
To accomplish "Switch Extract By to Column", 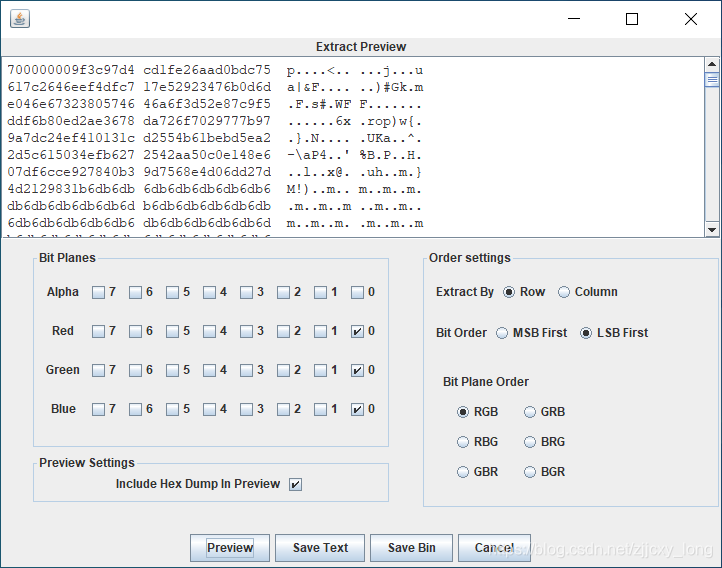I will pos(564,292).
